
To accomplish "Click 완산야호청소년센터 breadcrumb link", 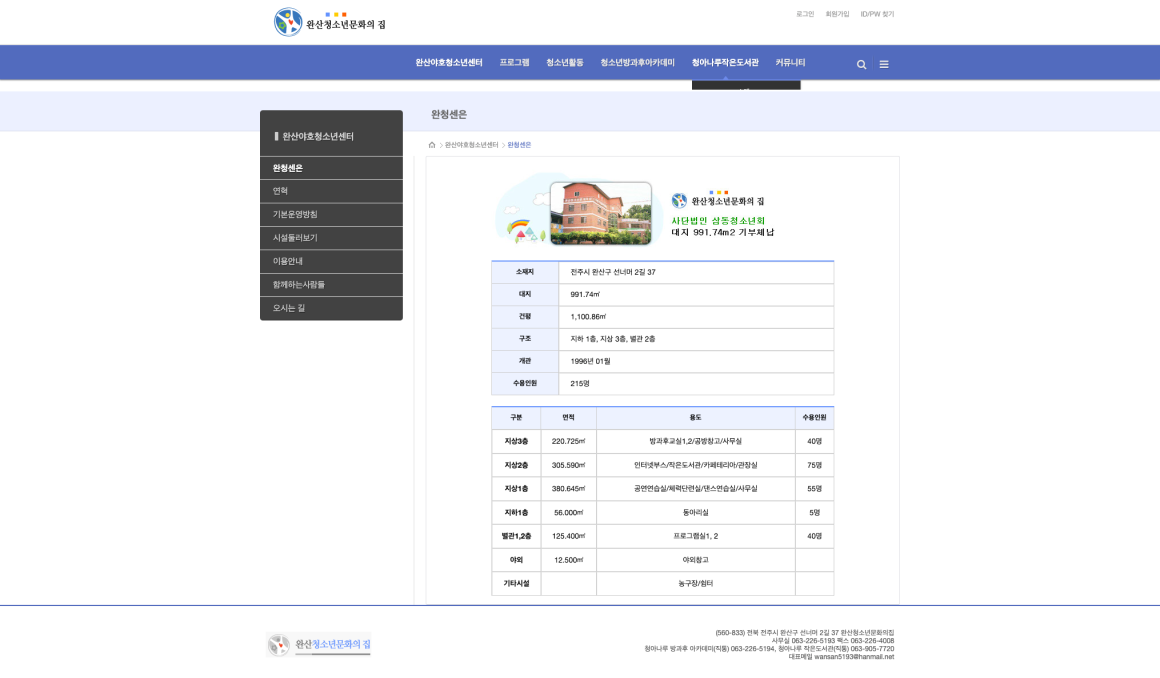I will tap(471, 145).
